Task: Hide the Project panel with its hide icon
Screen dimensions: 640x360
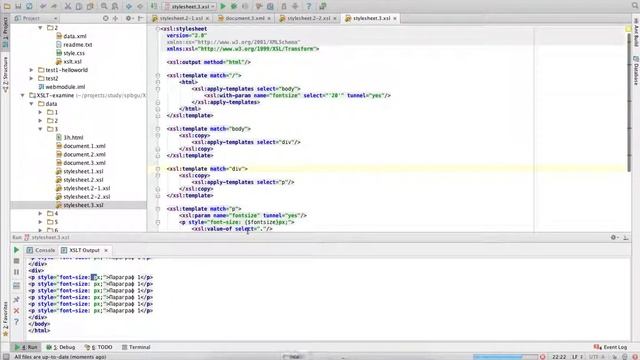Action: pos(141,18)
